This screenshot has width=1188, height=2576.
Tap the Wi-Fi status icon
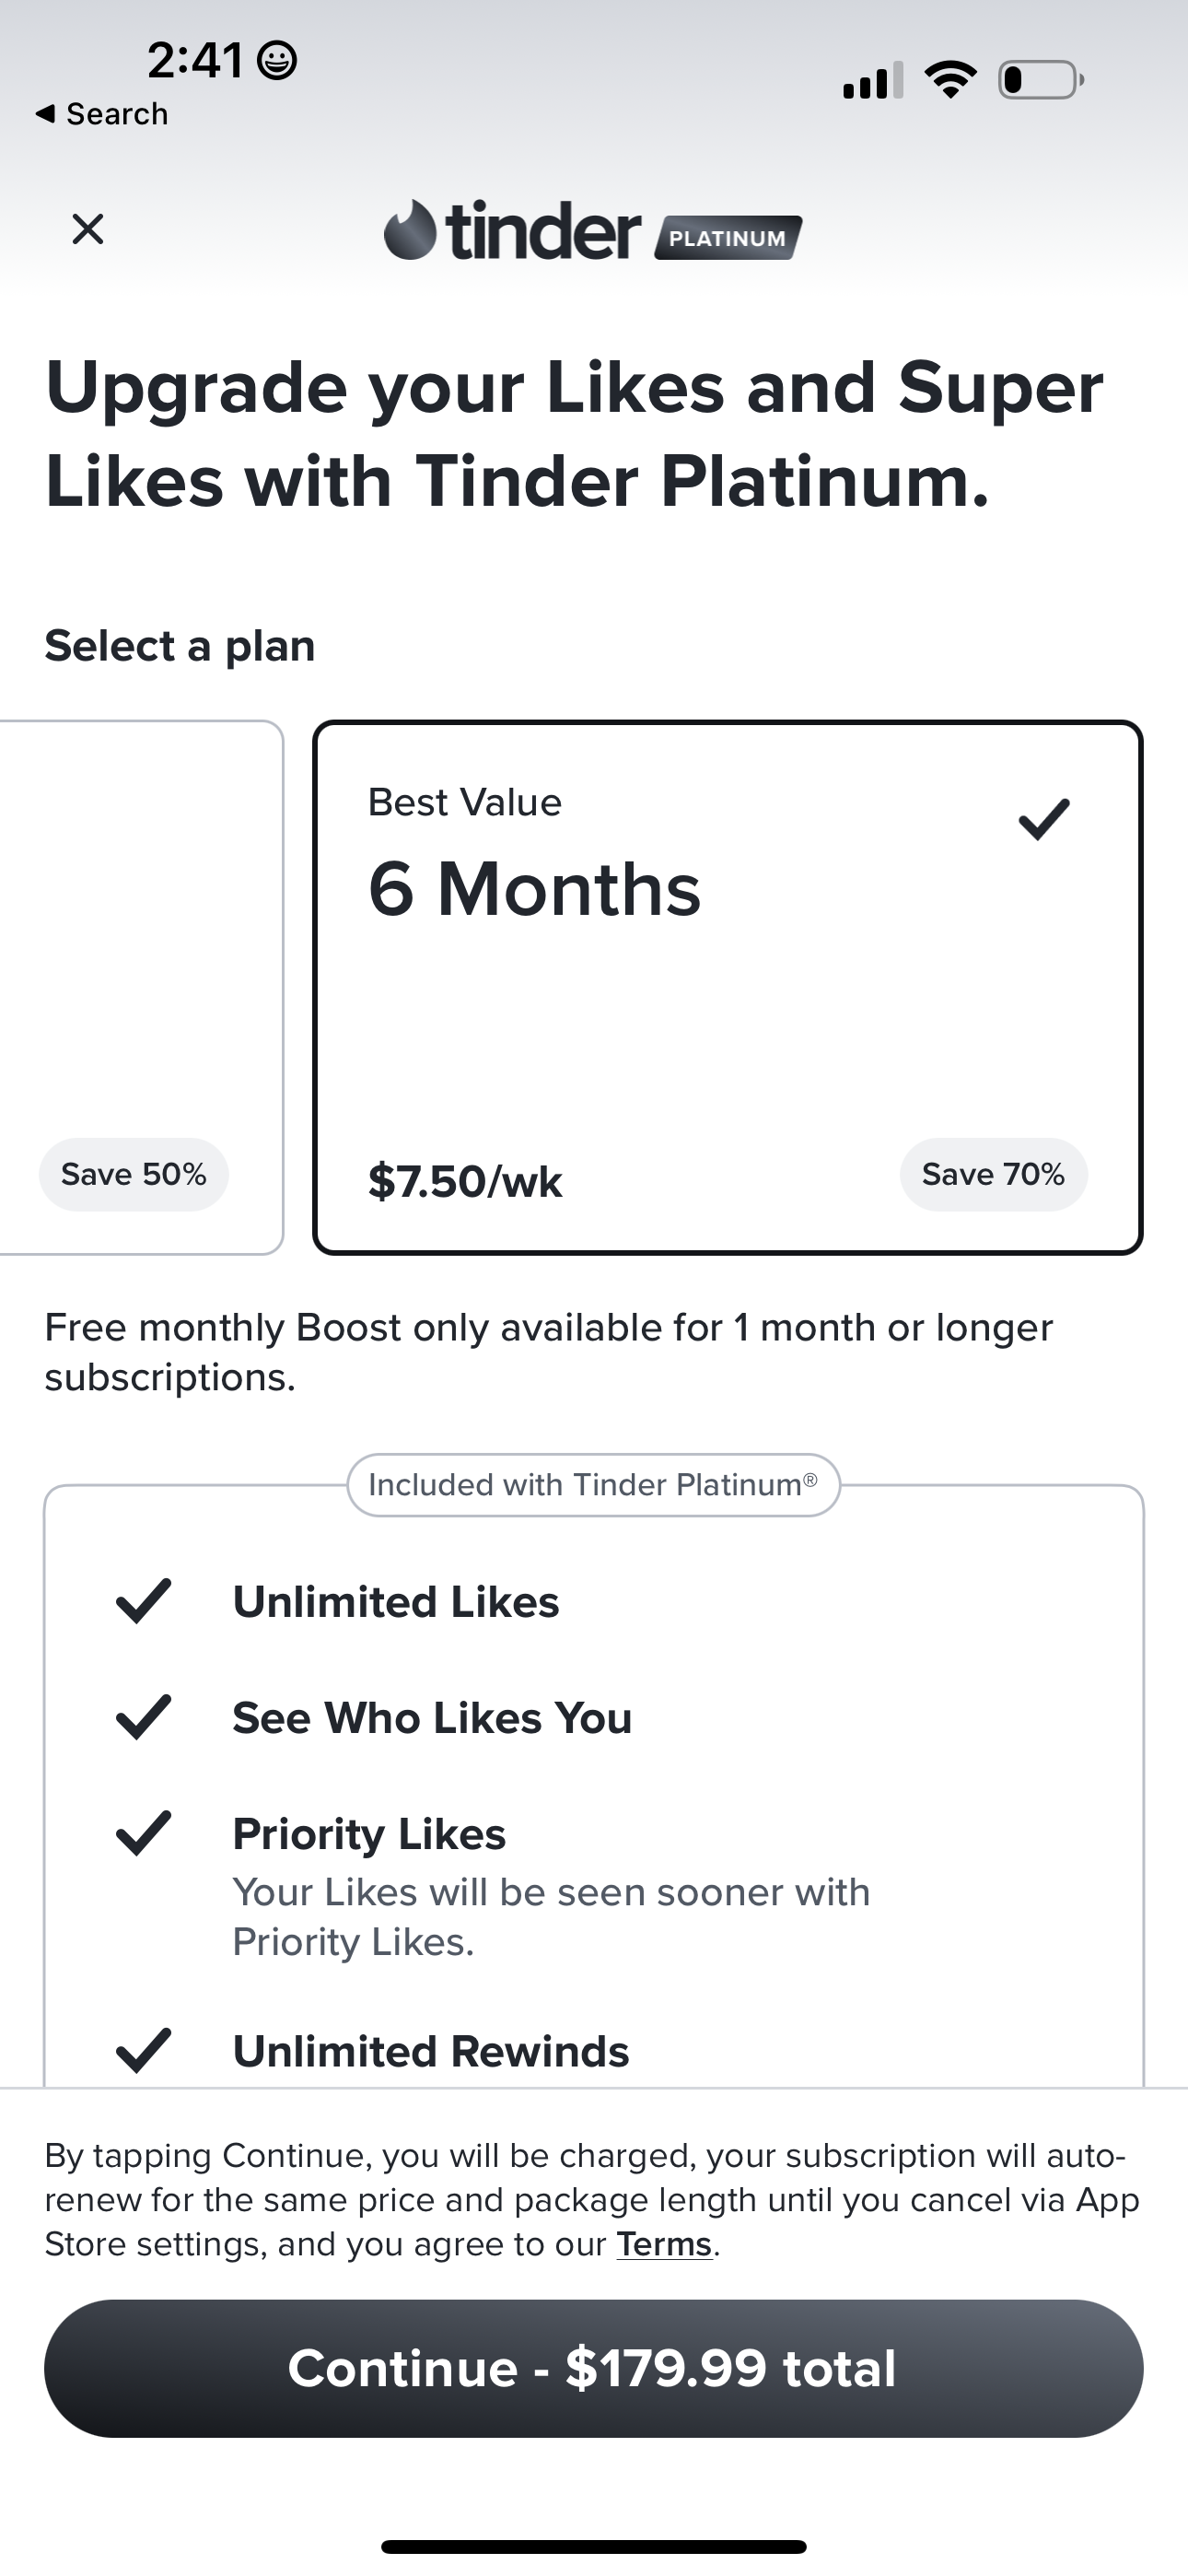pyautogui.click(x=951, y=80)
